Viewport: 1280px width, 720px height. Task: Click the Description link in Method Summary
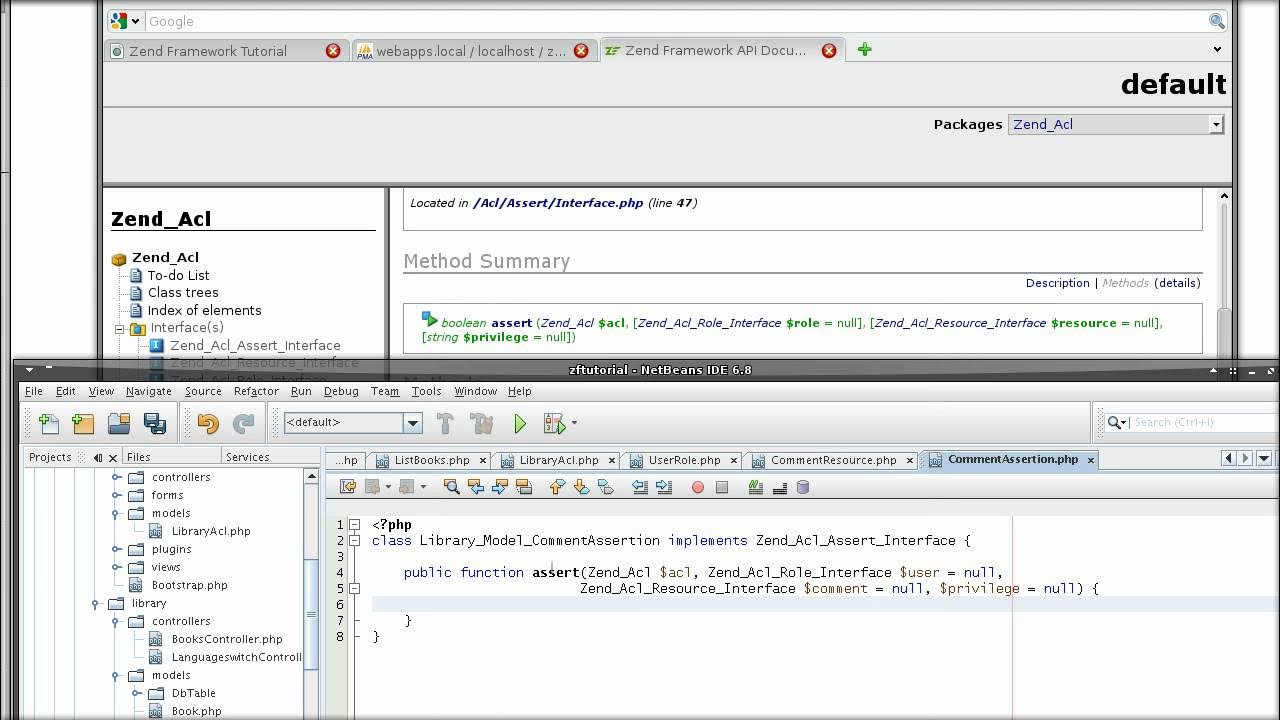point(1057,283)
